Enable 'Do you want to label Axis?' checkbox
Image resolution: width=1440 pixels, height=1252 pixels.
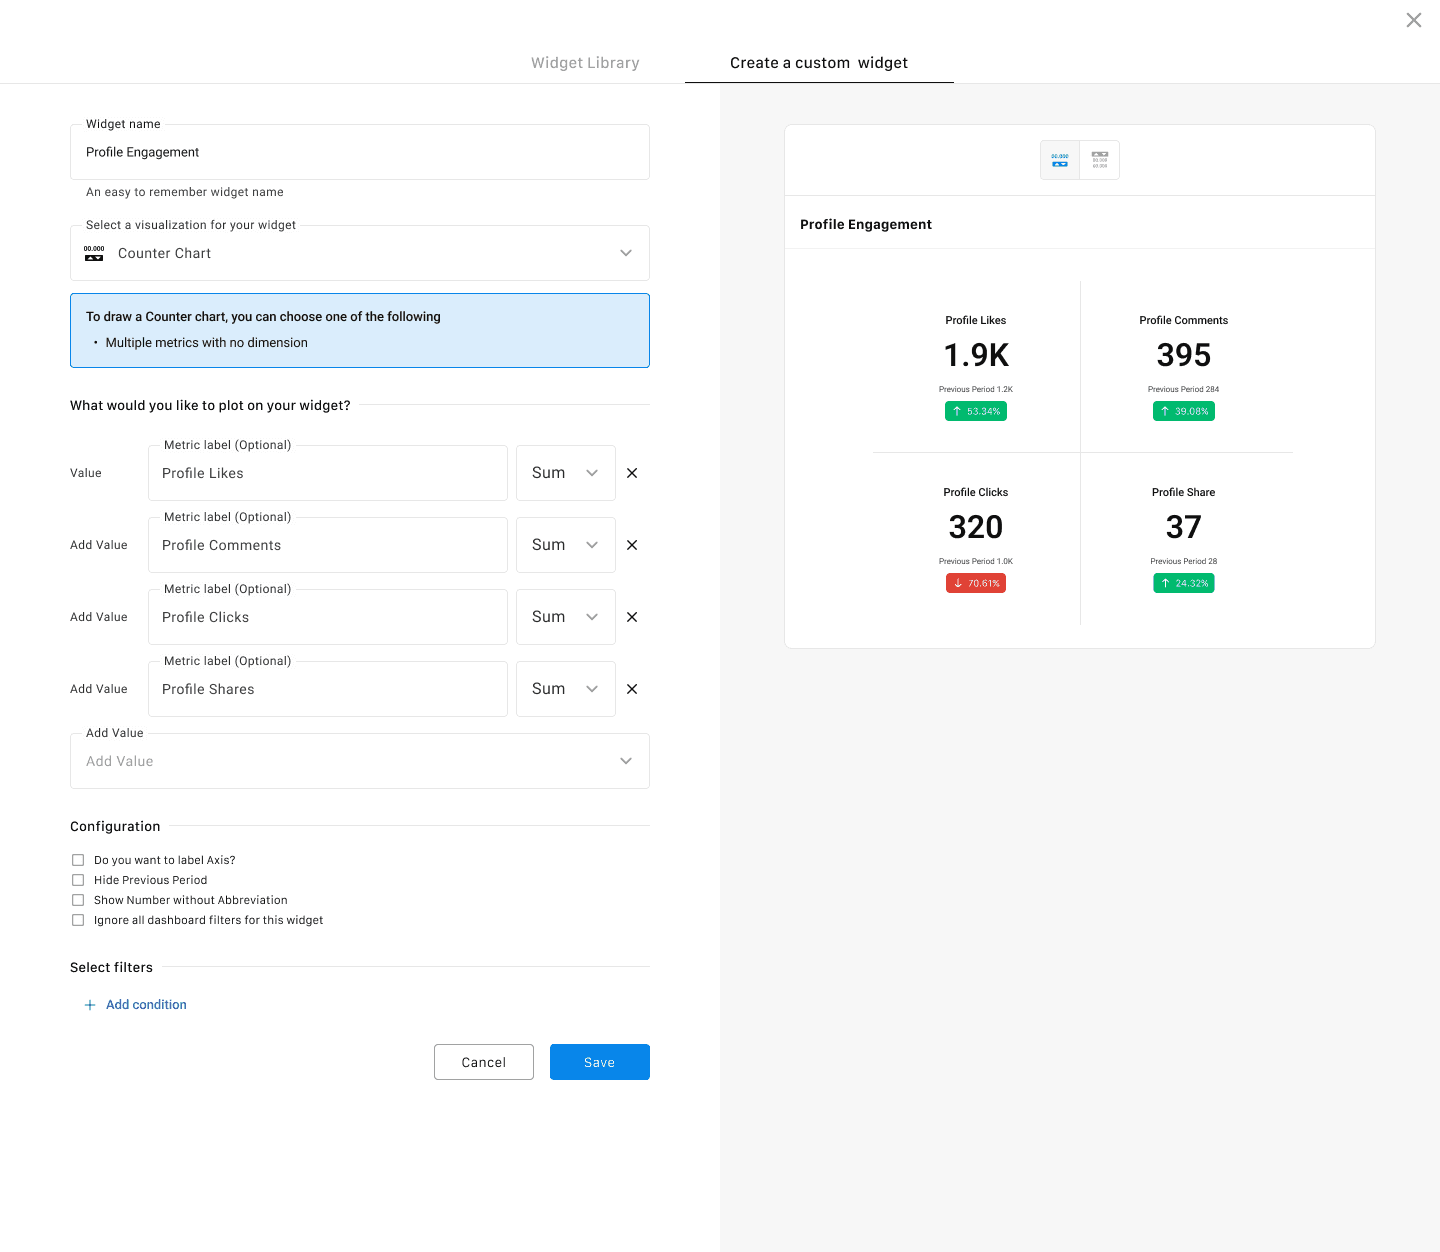78,860
